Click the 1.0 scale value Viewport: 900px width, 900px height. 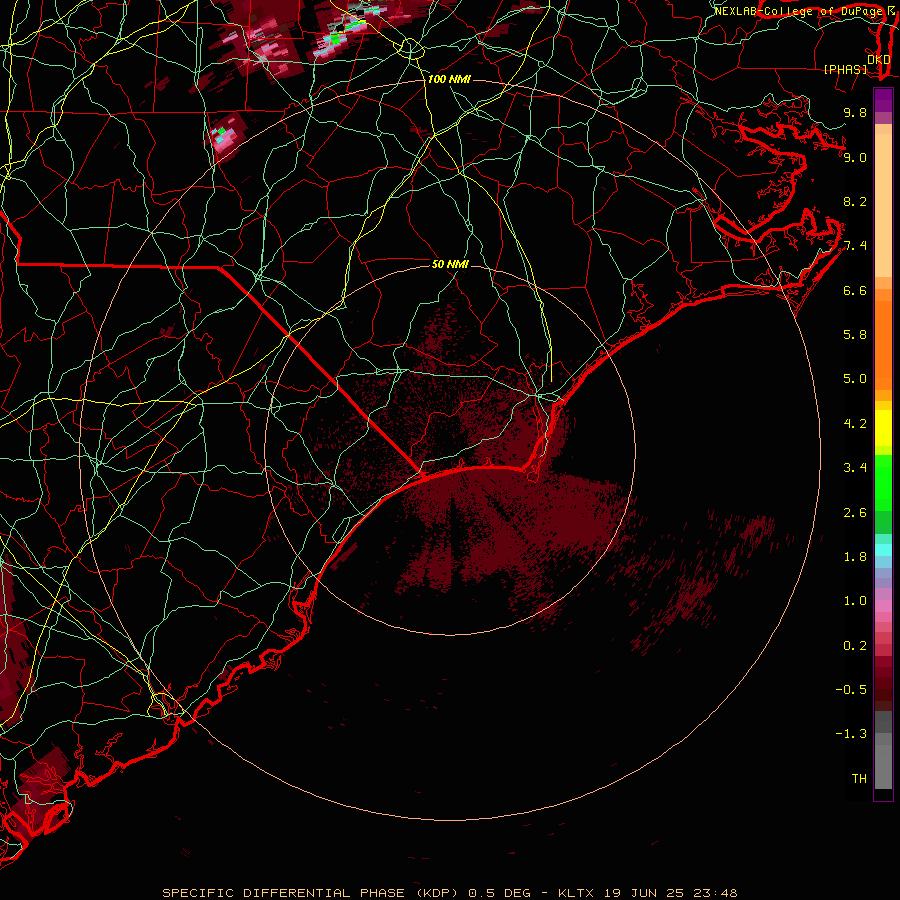[x=855, y=601]
